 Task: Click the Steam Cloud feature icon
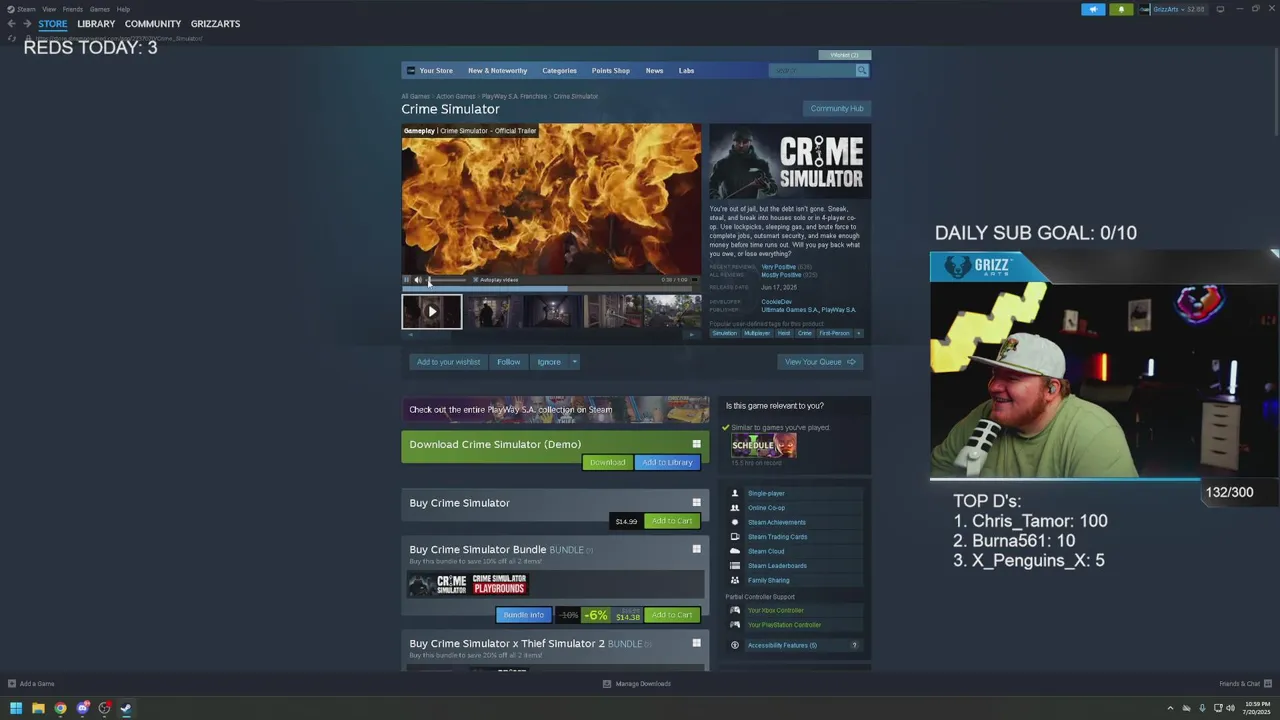[x=735, y=551]
